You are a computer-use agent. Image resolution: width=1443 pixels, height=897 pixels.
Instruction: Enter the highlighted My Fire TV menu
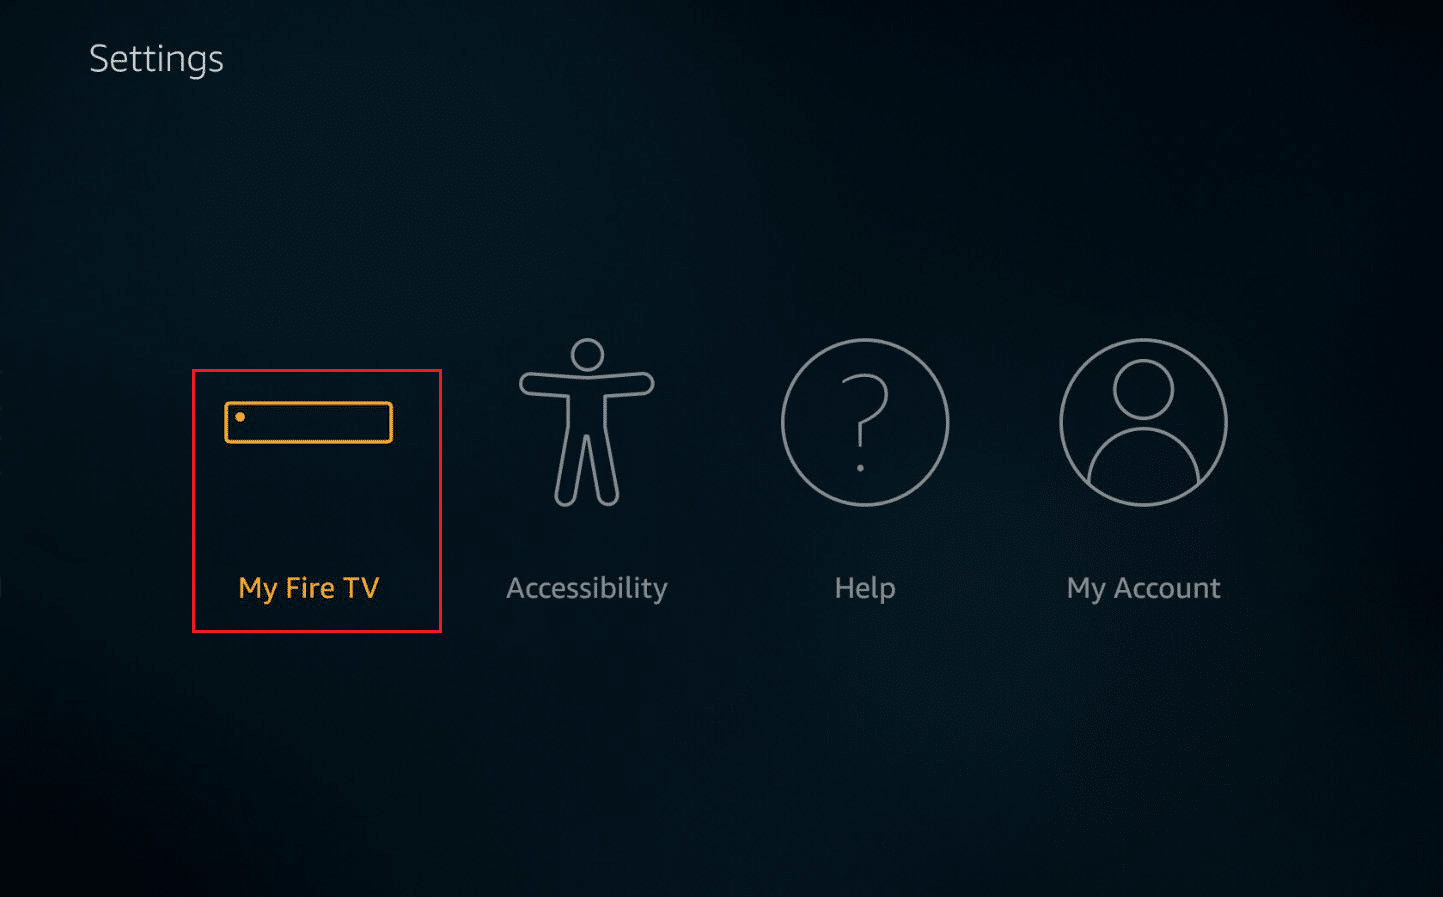(x=317, y=501)
